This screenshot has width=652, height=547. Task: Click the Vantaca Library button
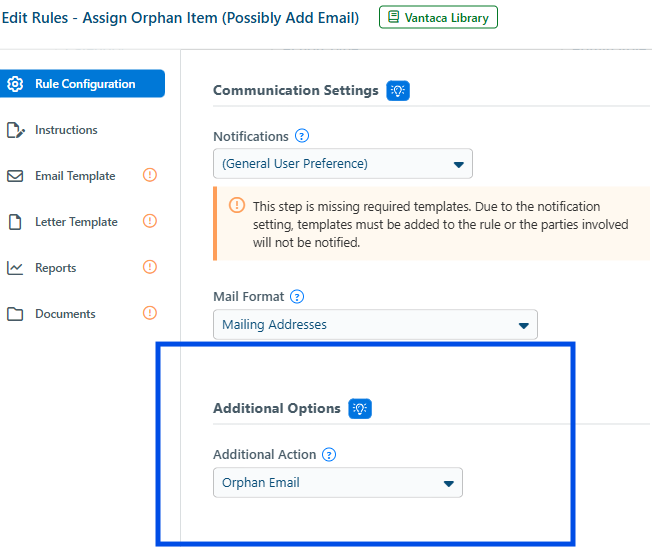(438, 17)
